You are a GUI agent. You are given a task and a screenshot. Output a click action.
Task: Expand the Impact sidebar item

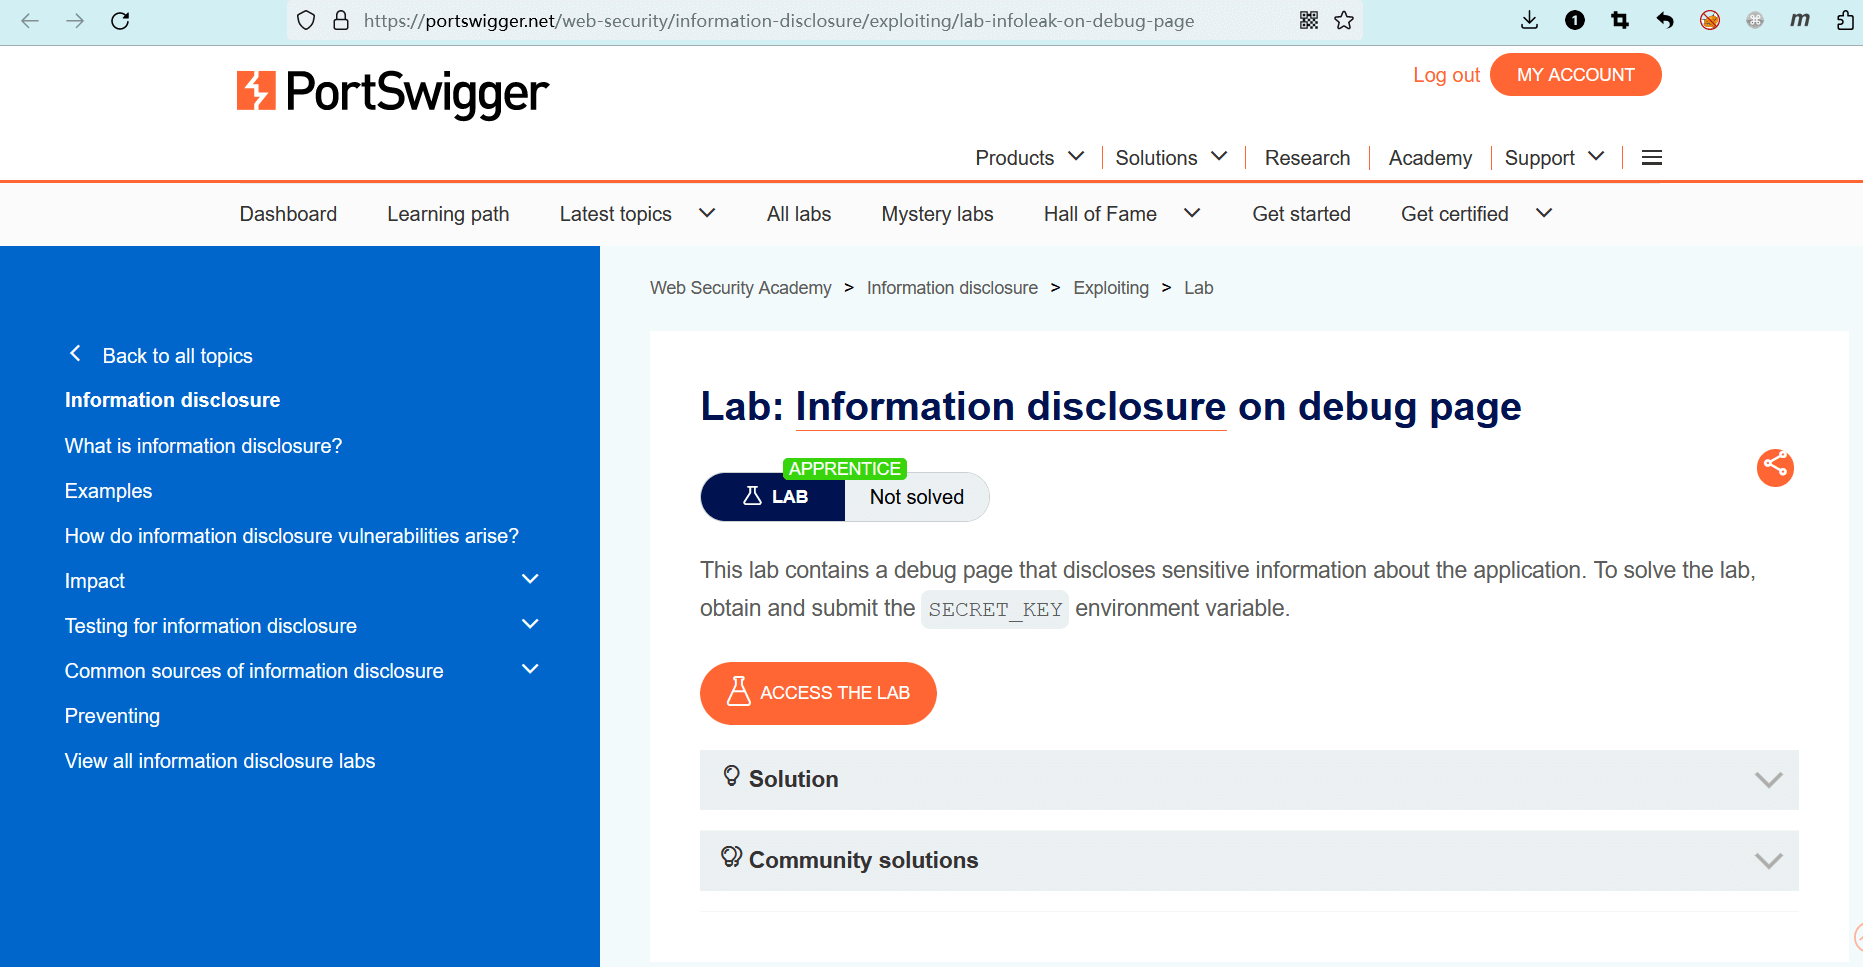coord(530,580)
